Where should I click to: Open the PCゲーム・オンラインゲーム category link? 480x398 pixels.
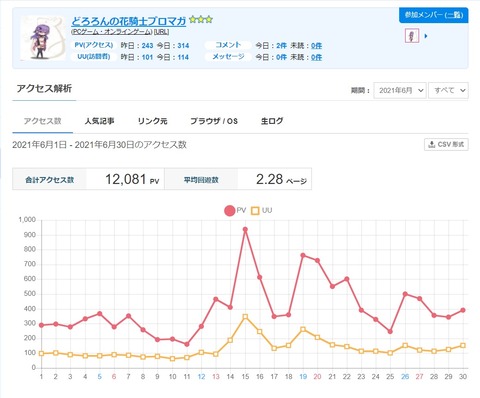(112, 32)
